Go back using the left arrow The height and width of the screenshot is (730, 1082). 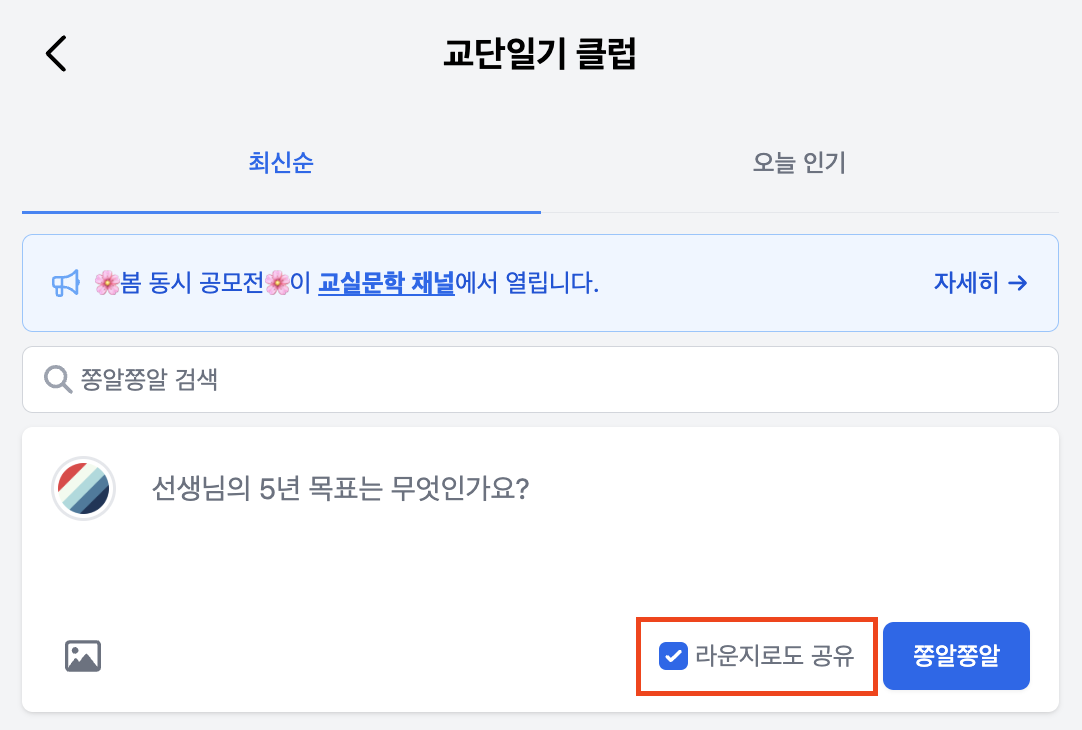click(56, 53)
